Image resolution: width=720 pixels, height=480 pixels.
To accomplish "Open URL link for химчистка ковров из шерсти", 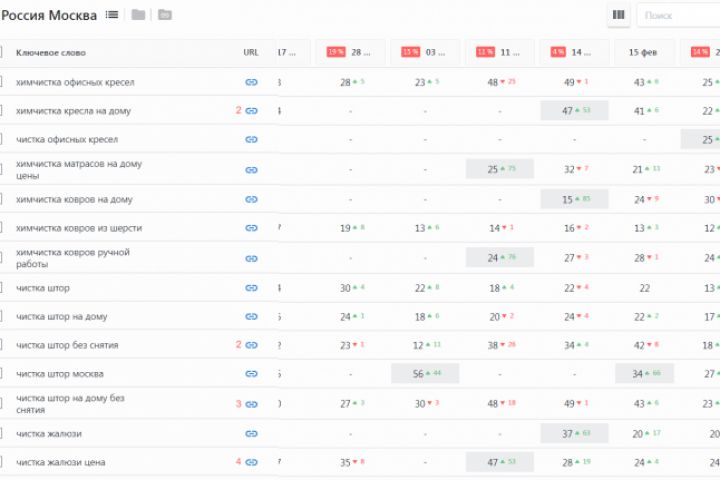I will pyautogui.click(x=251, y=228).
